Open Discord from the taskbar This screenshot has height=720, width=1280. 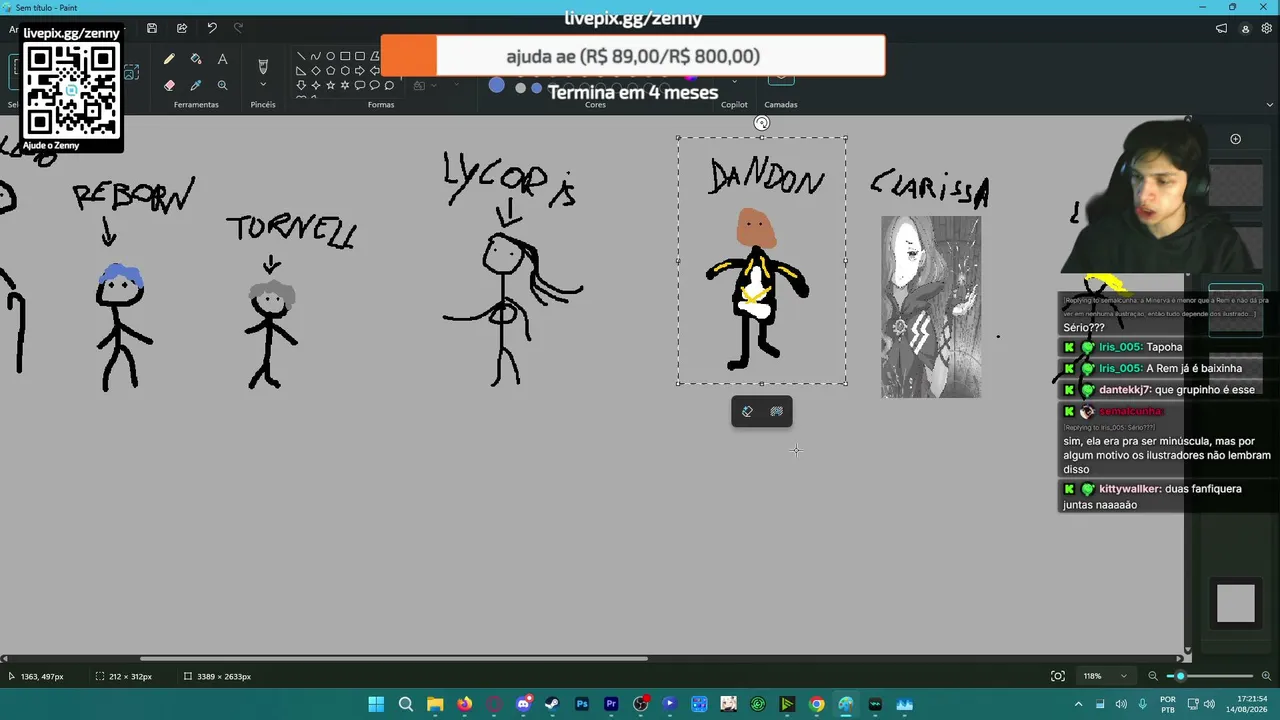(x=523, y=704)
